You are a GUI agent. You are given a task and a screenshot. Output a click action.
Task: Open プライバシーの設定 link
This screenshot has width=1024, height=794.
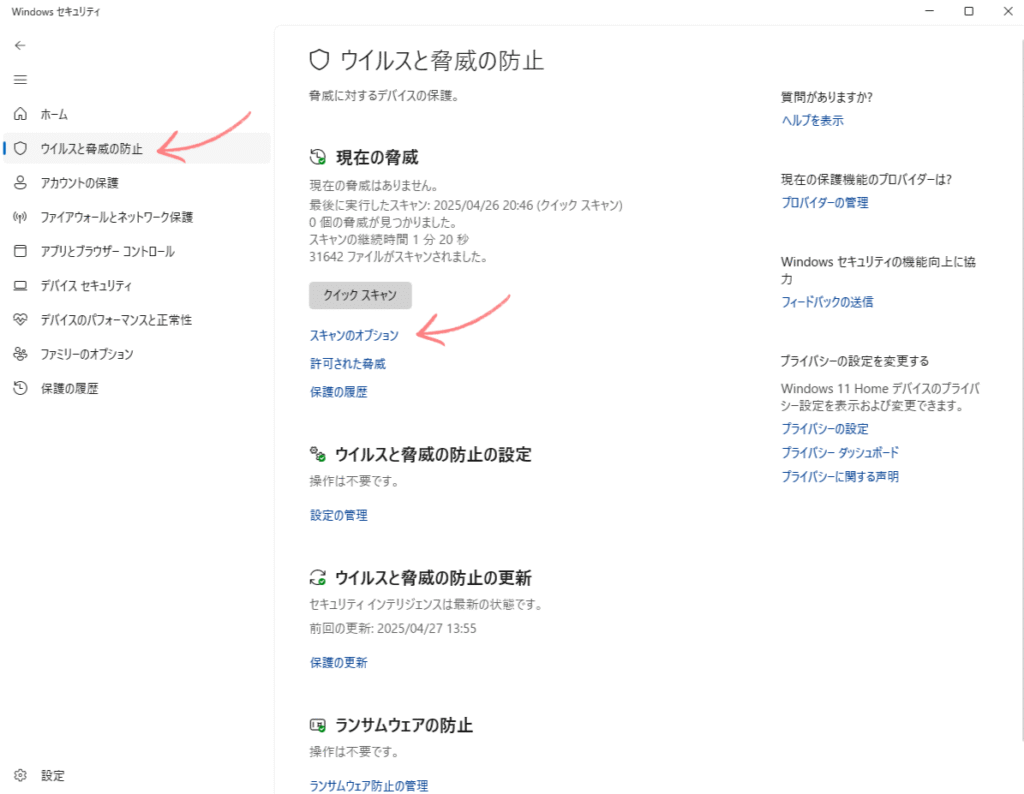coord(825,429)
